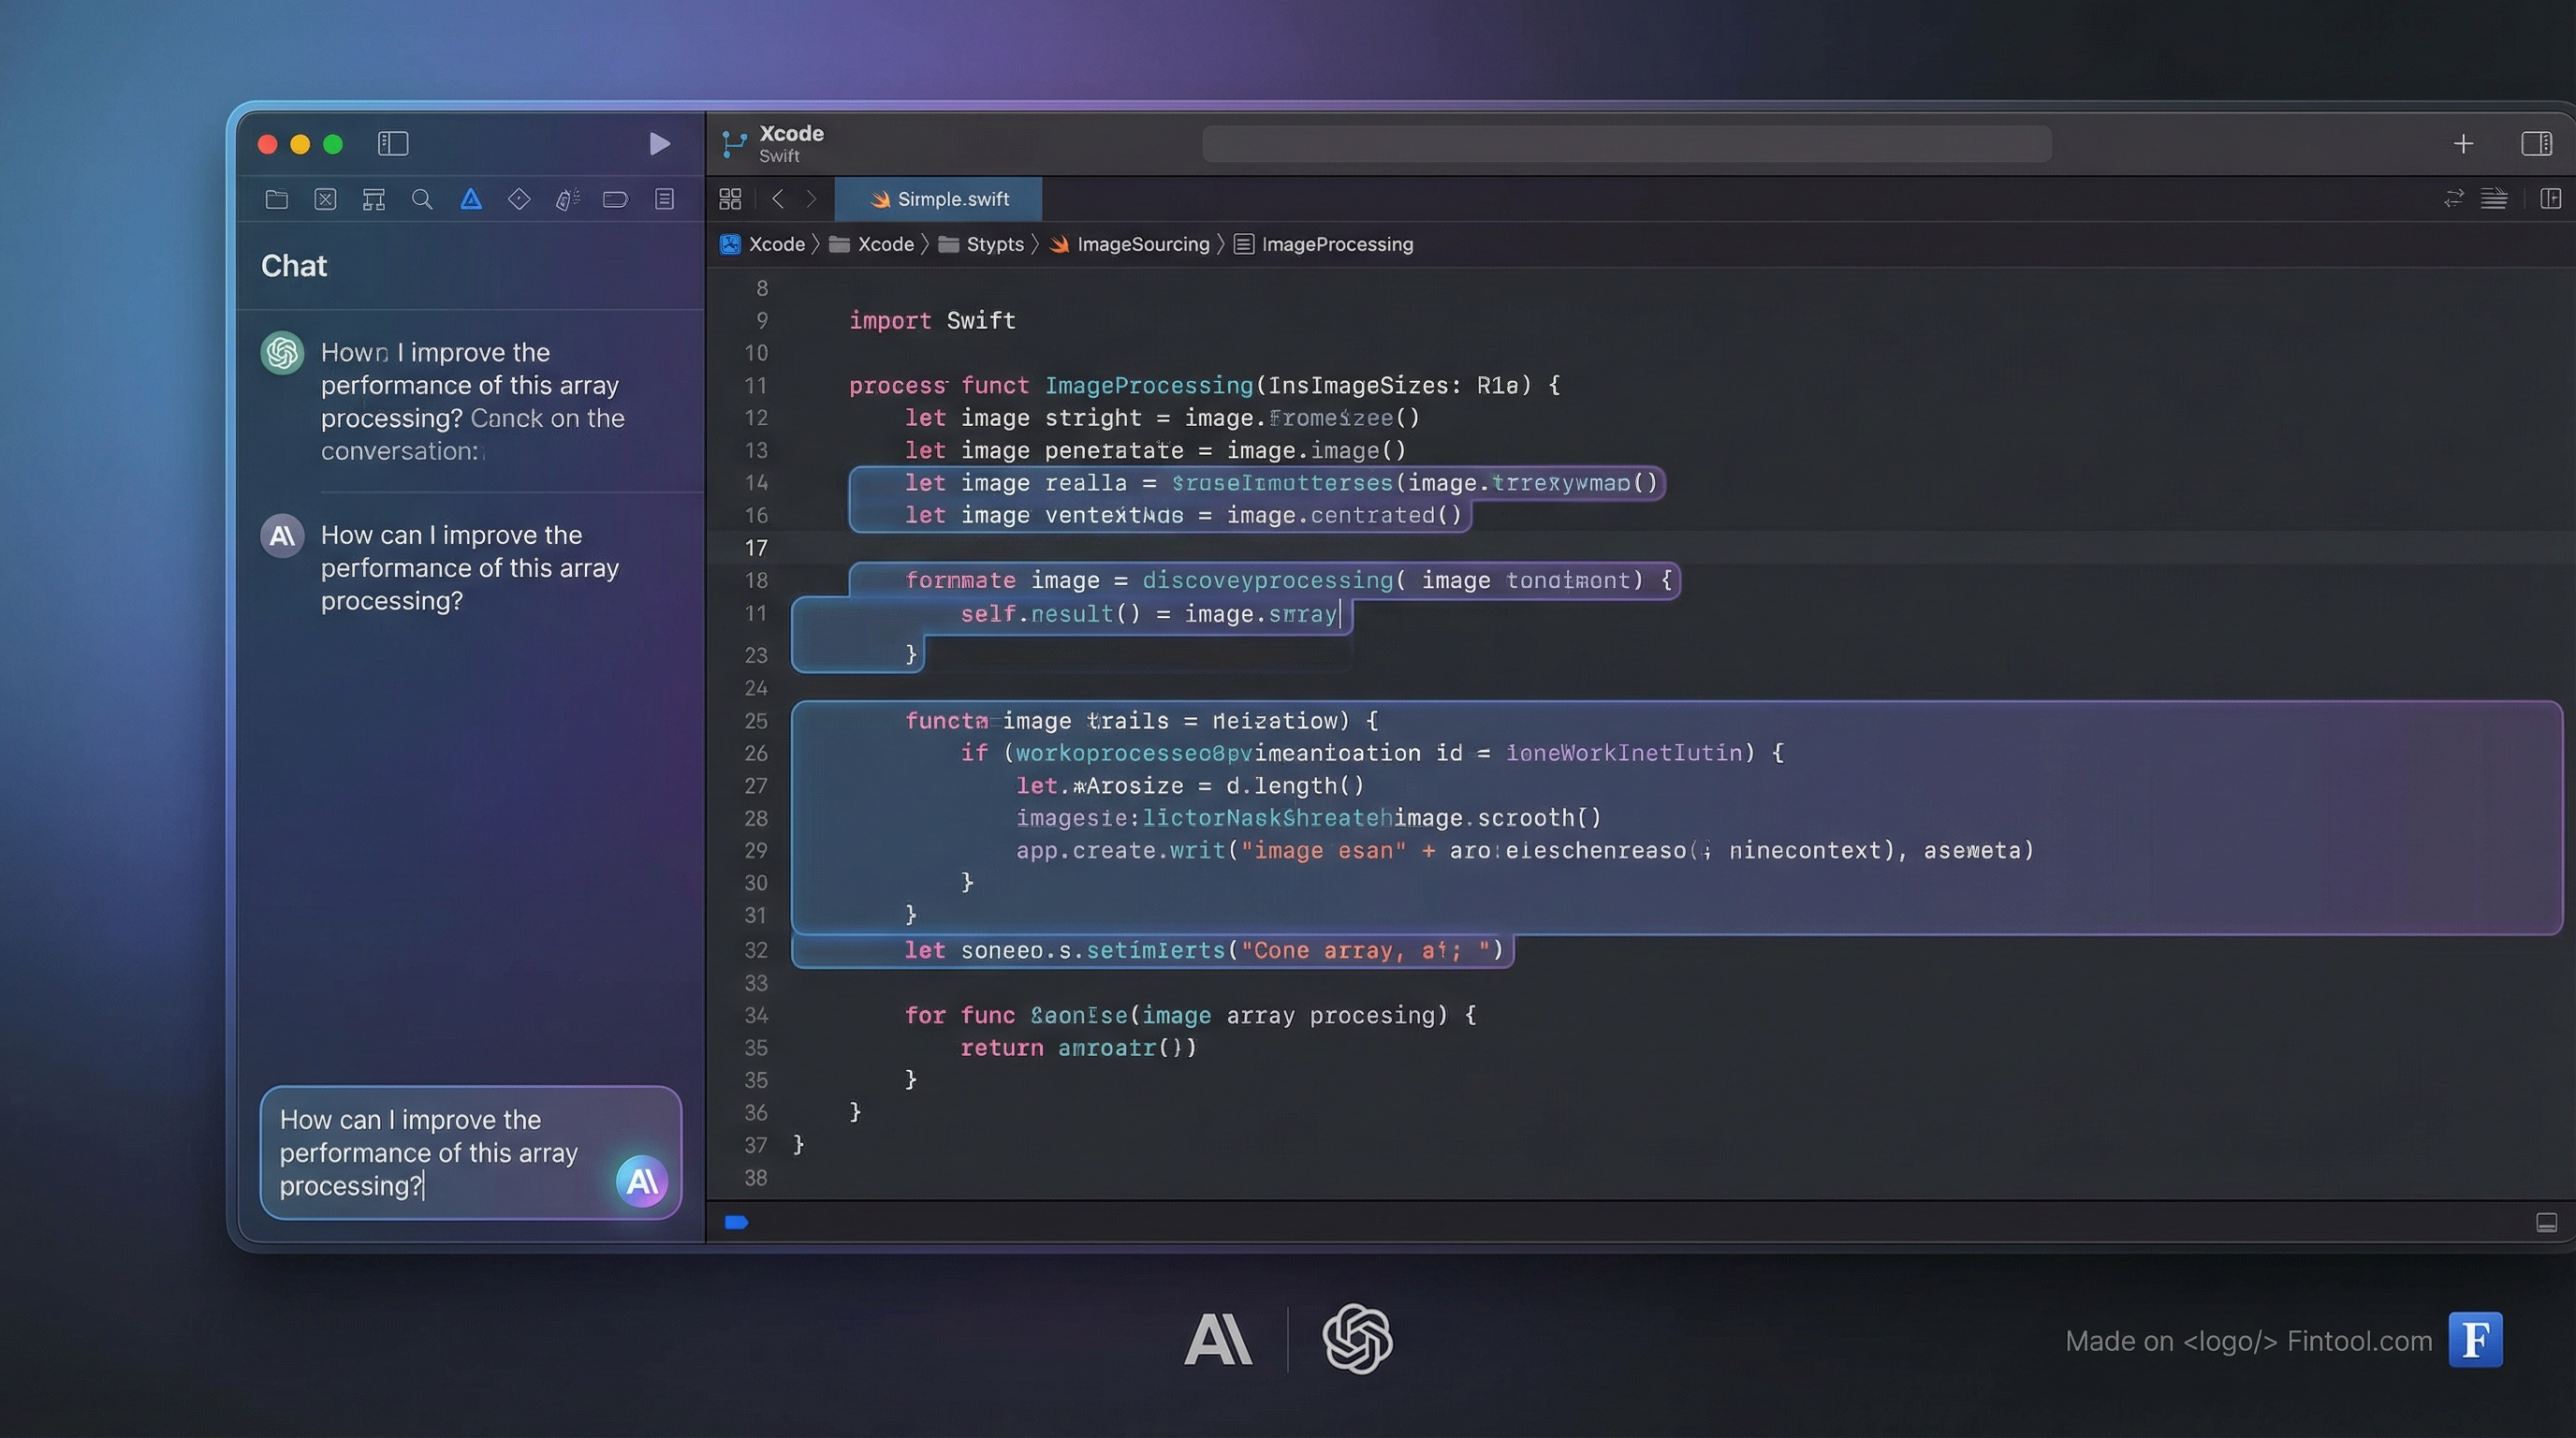2576x1438 pixels.
Task: Toggle the bottom debug area
Action: coord(2546,1222)
